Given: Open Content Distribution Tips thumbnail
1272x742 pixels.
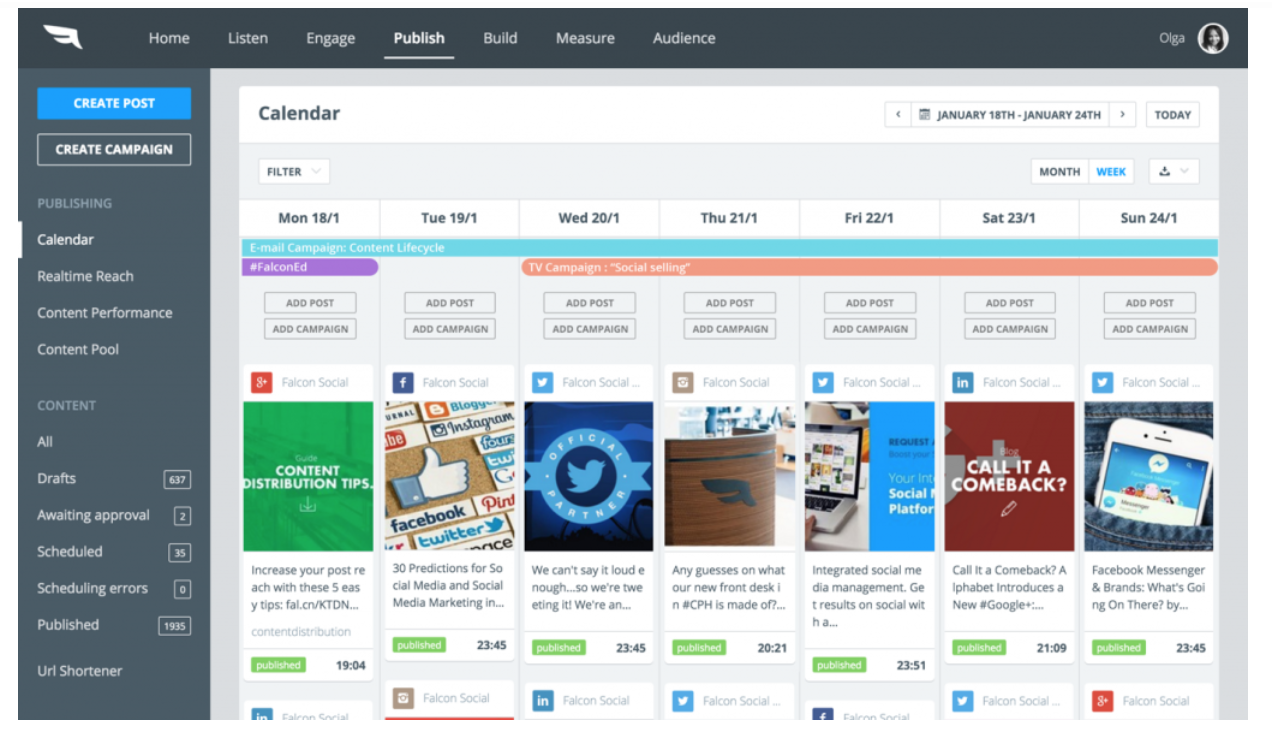Looking at the screenshot, I should click(x=308, y=477).
